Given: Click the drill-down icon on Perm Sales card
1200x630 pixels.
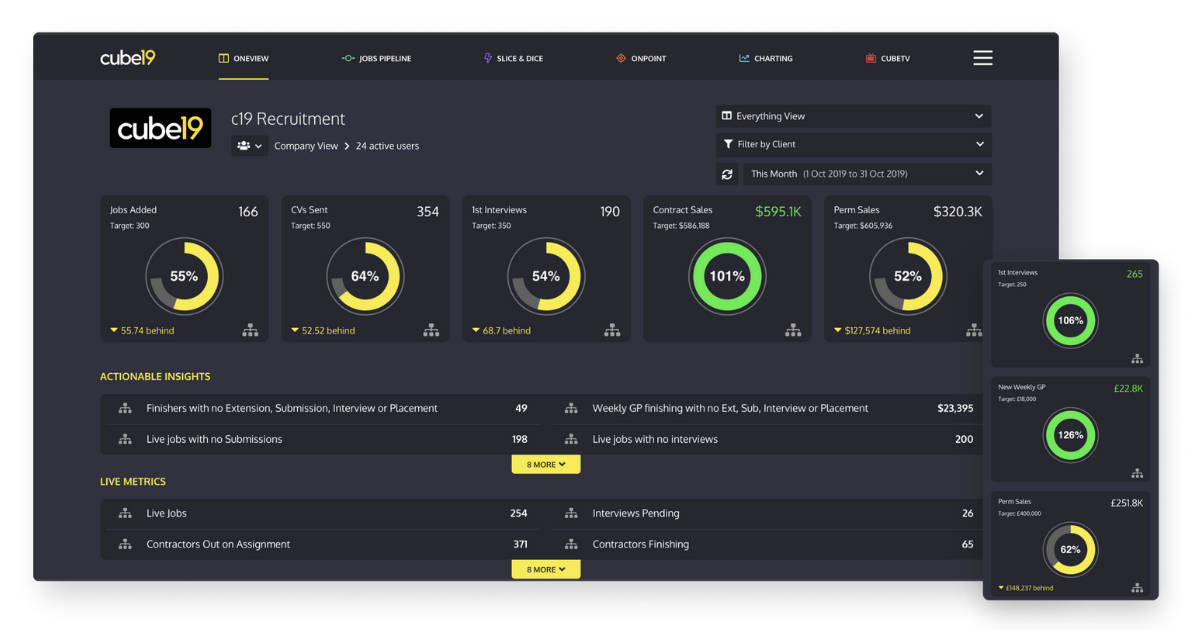Looking at the screenshot, I should (x=974, y=330).
